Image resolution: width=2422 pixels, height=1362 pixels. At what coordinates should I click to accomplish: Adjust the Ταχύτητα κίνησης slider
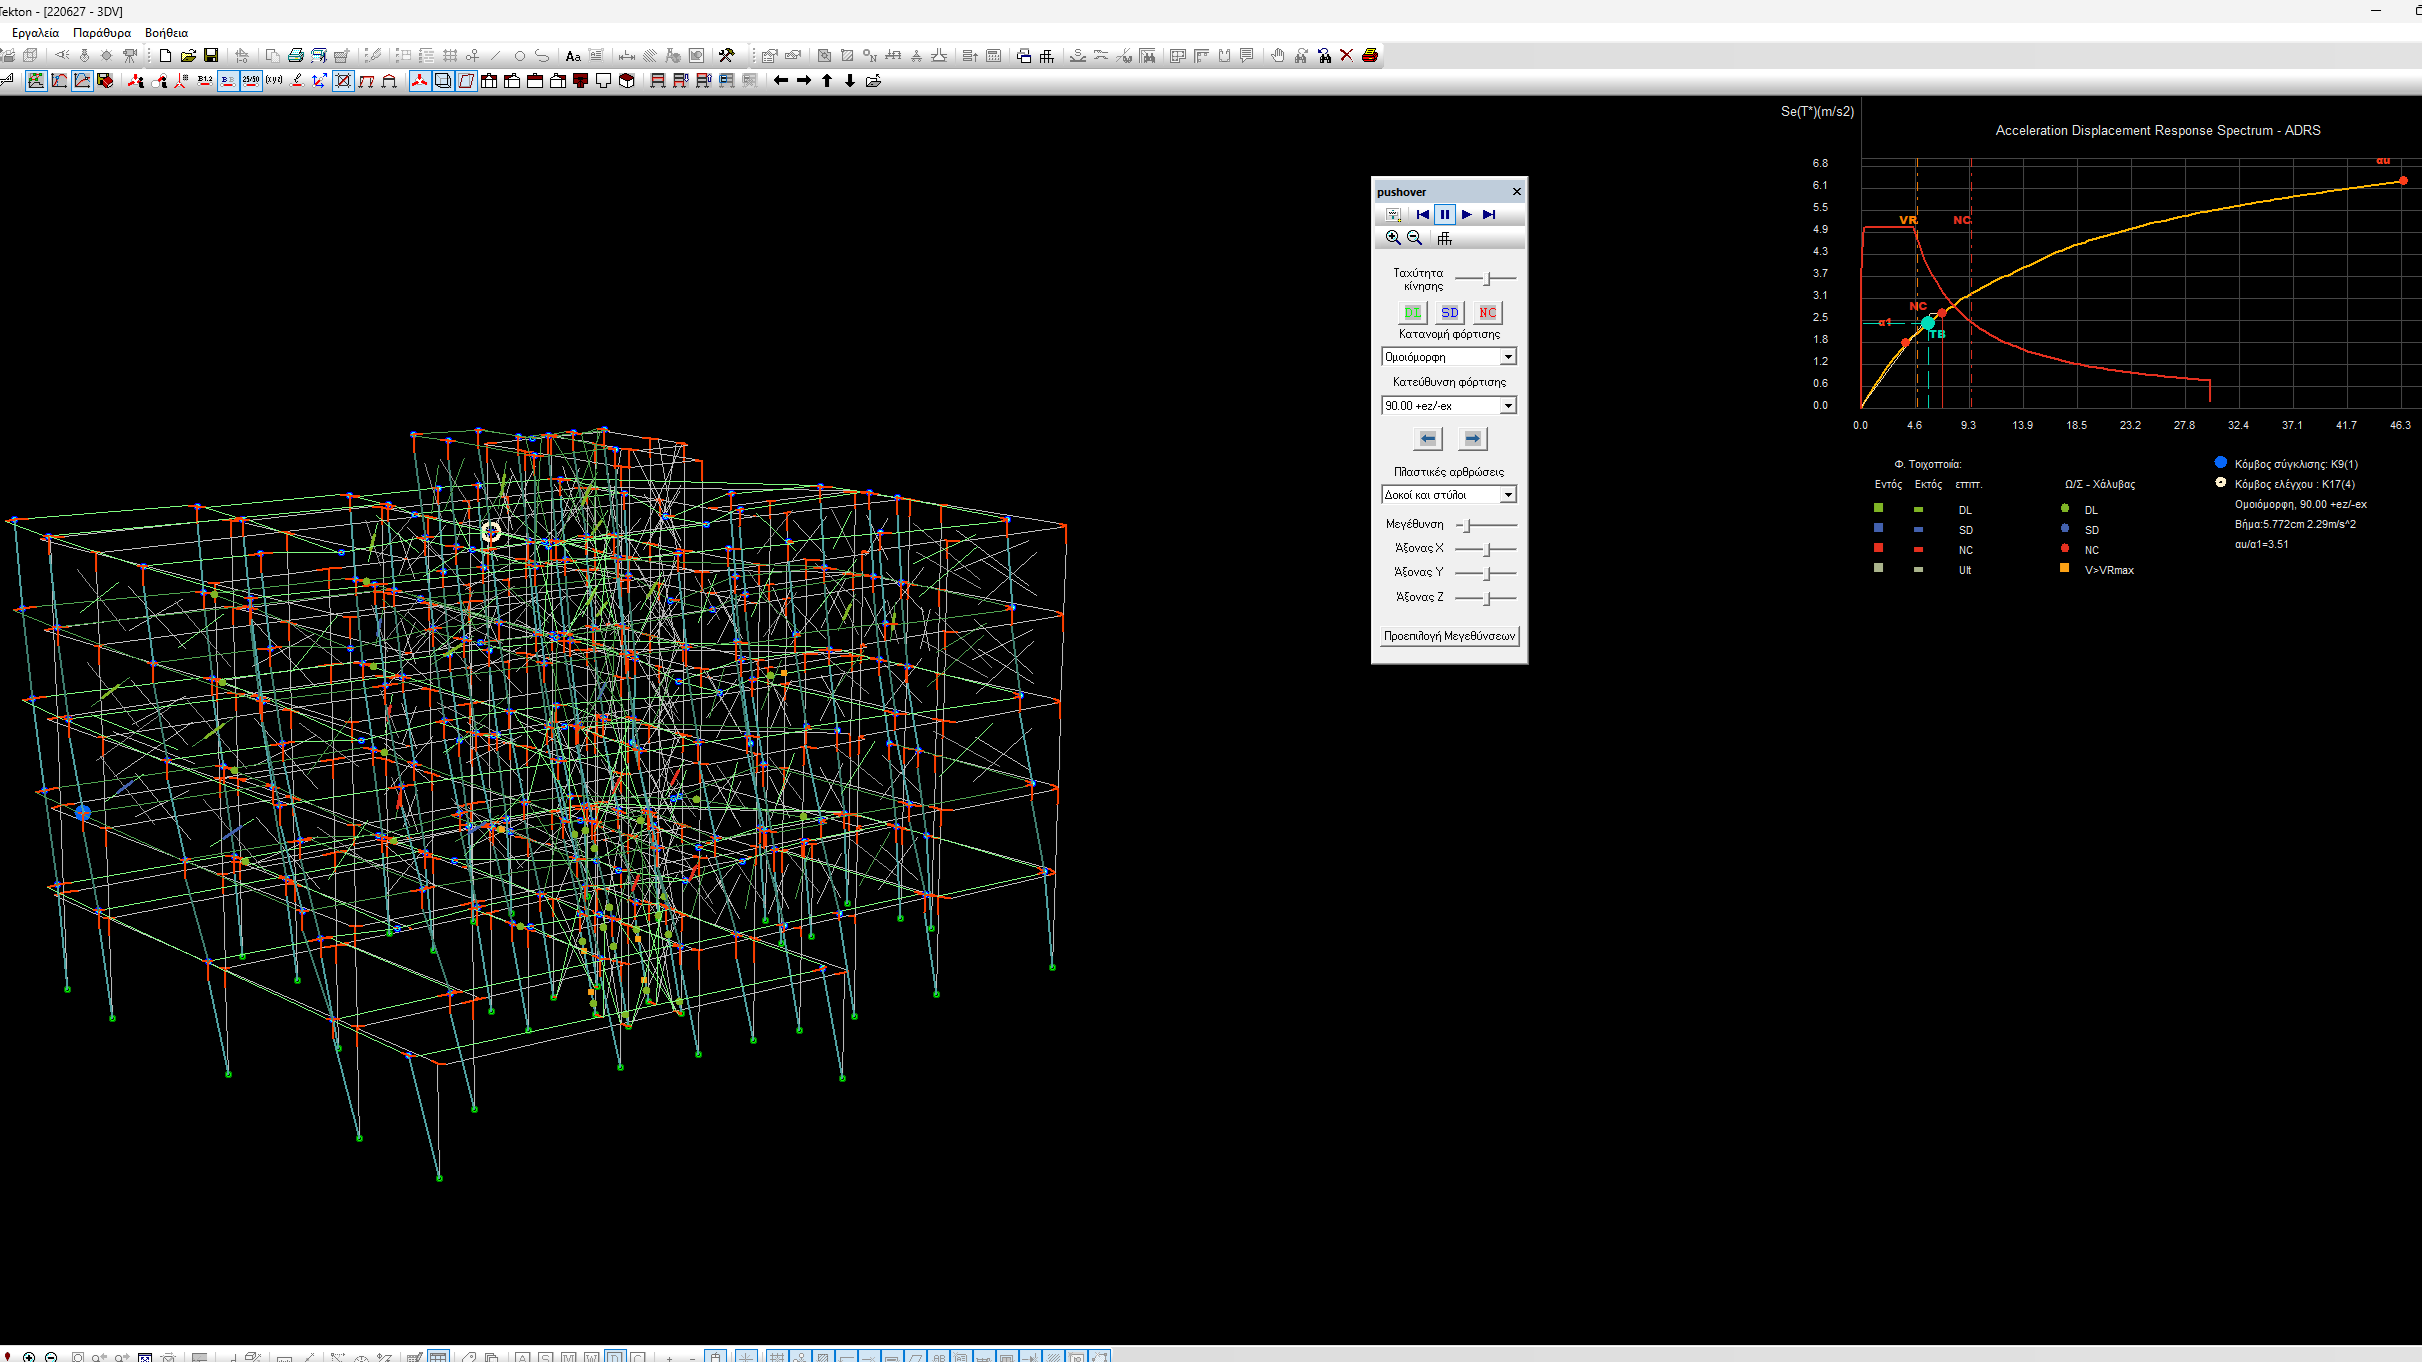[1486, 279]
